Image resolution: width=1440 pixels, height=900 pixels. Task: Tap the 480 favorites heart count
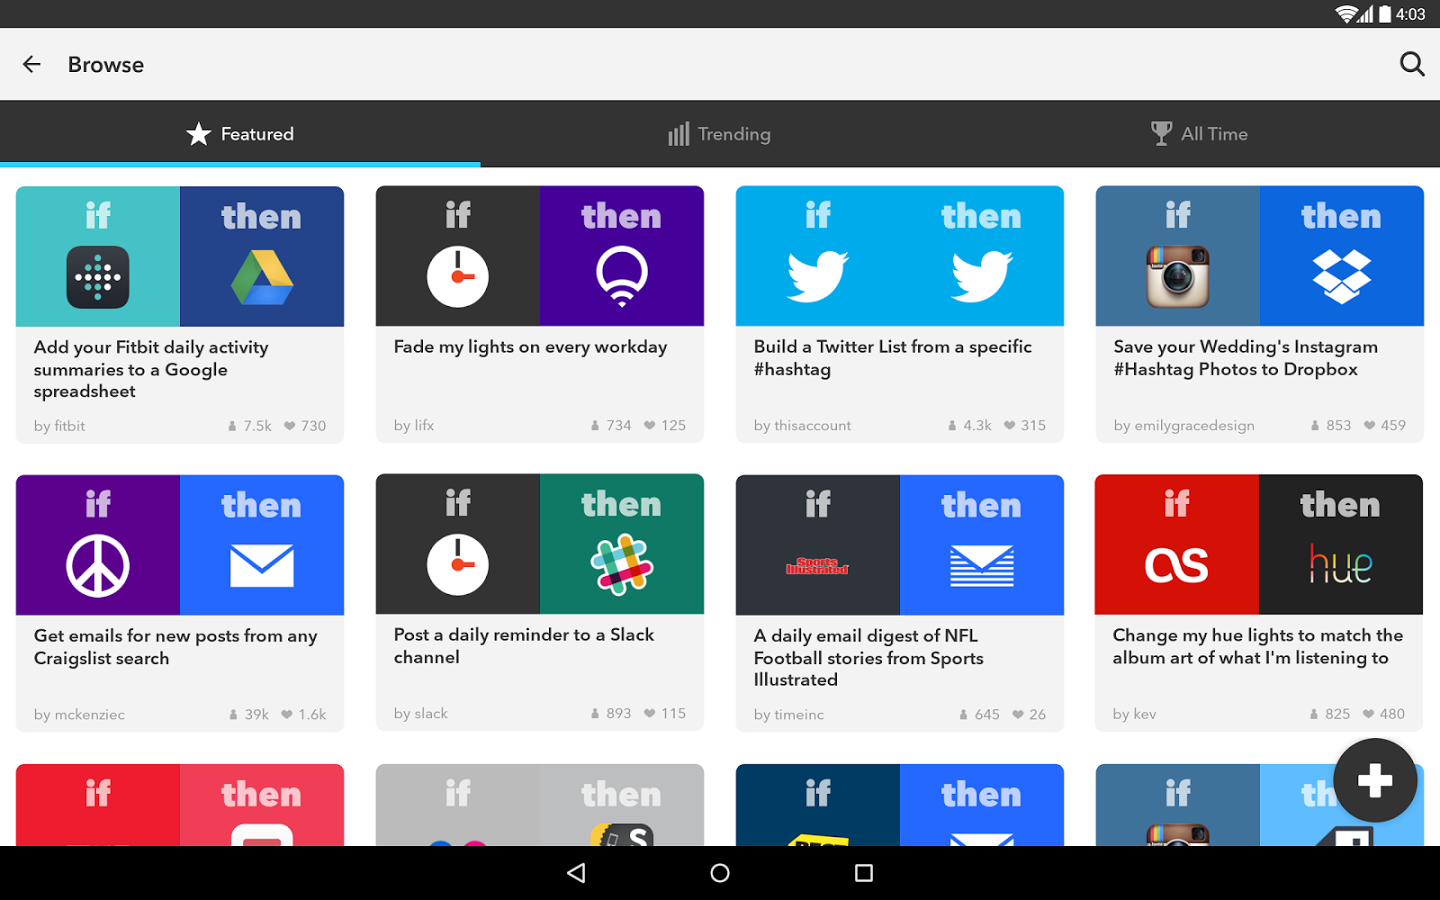point(1384,713)
